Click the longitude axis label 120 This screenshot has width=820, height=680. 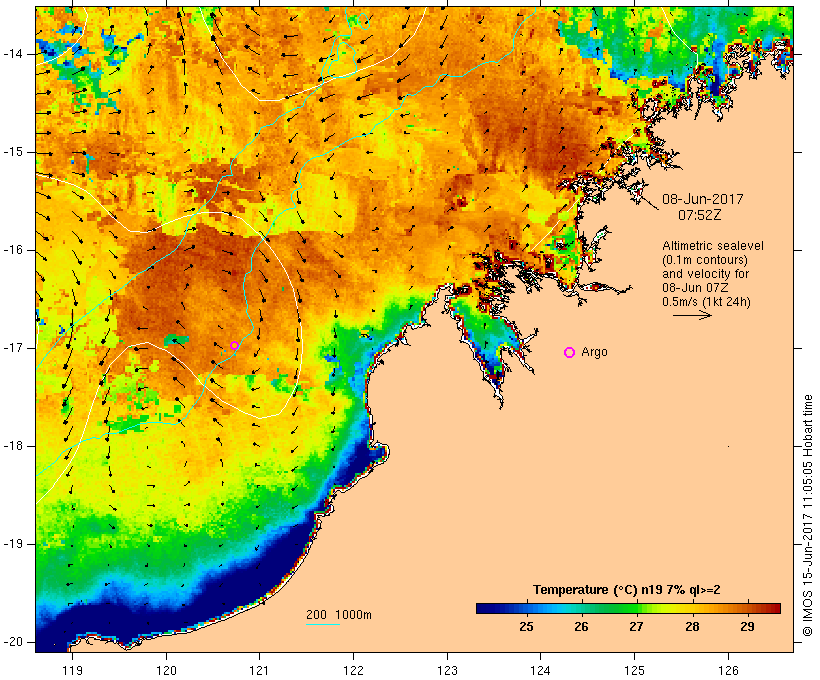click(166, 671)
